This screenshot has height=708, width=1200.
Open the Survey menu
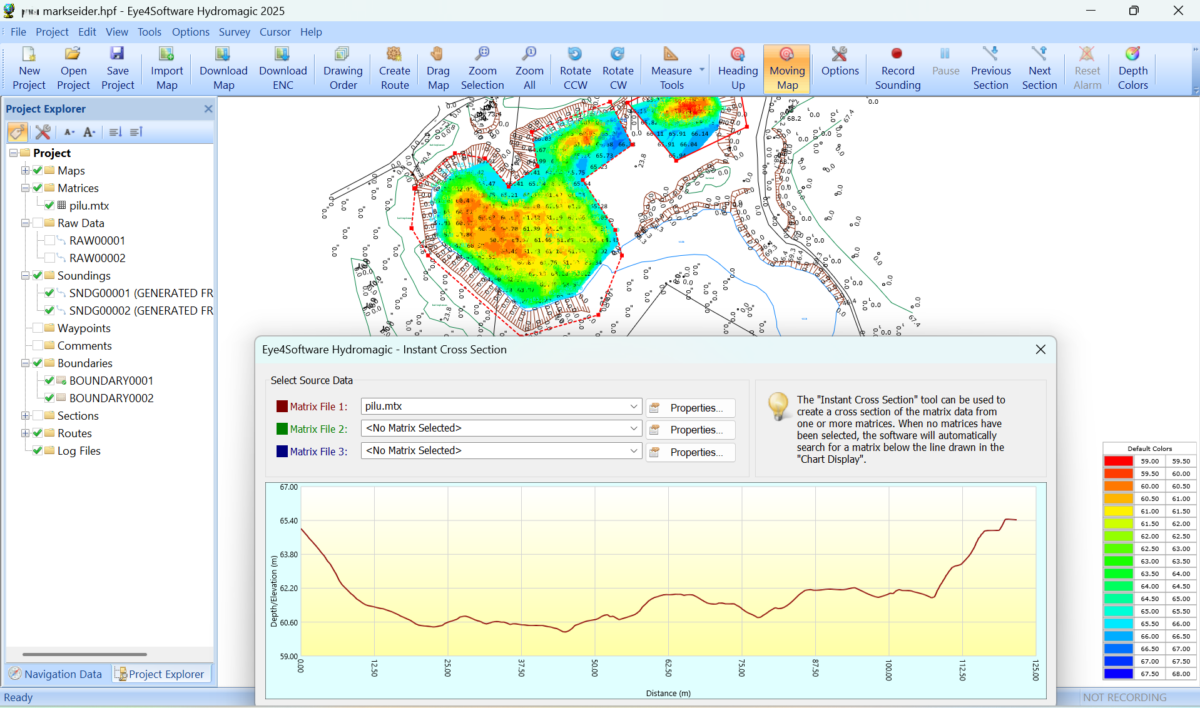pyautogui.click(x=234, y=32)
